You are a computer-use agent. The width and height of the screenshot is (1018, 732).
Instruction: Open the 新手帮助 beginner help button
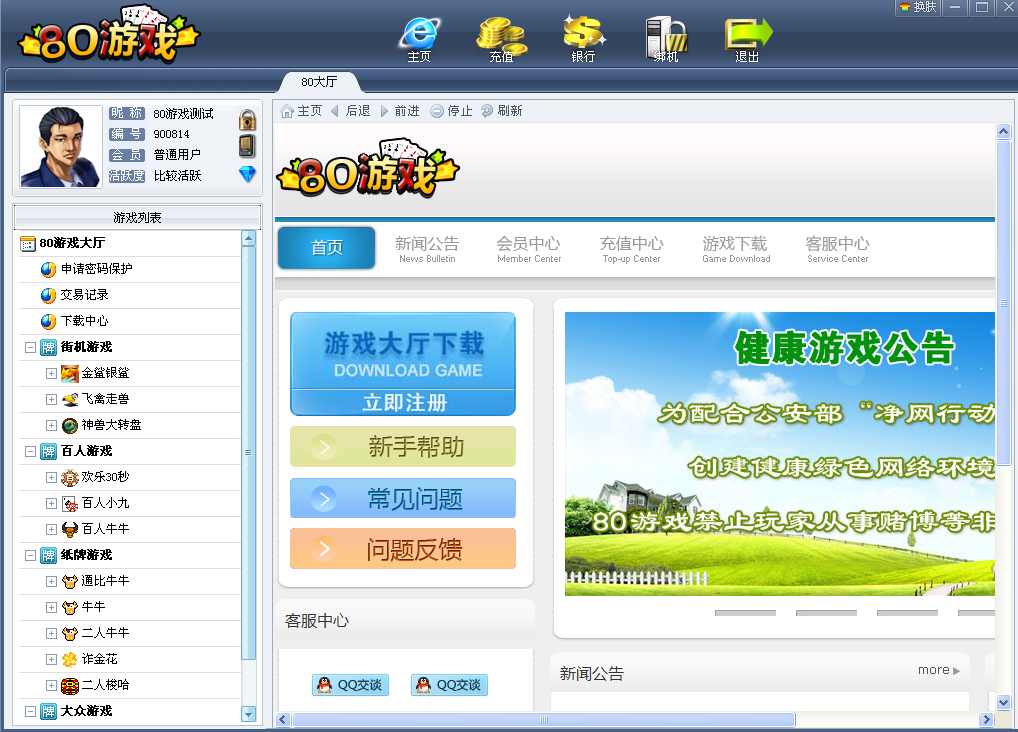403,447
